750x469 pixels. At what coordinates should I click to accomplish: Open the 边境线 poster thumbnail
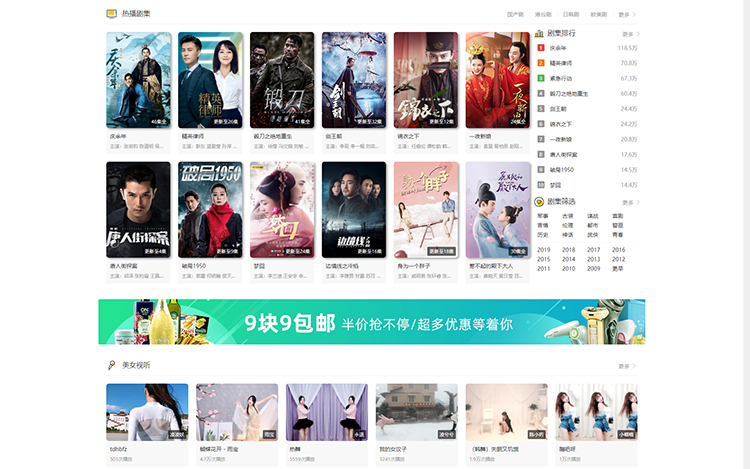click(354, 209)
